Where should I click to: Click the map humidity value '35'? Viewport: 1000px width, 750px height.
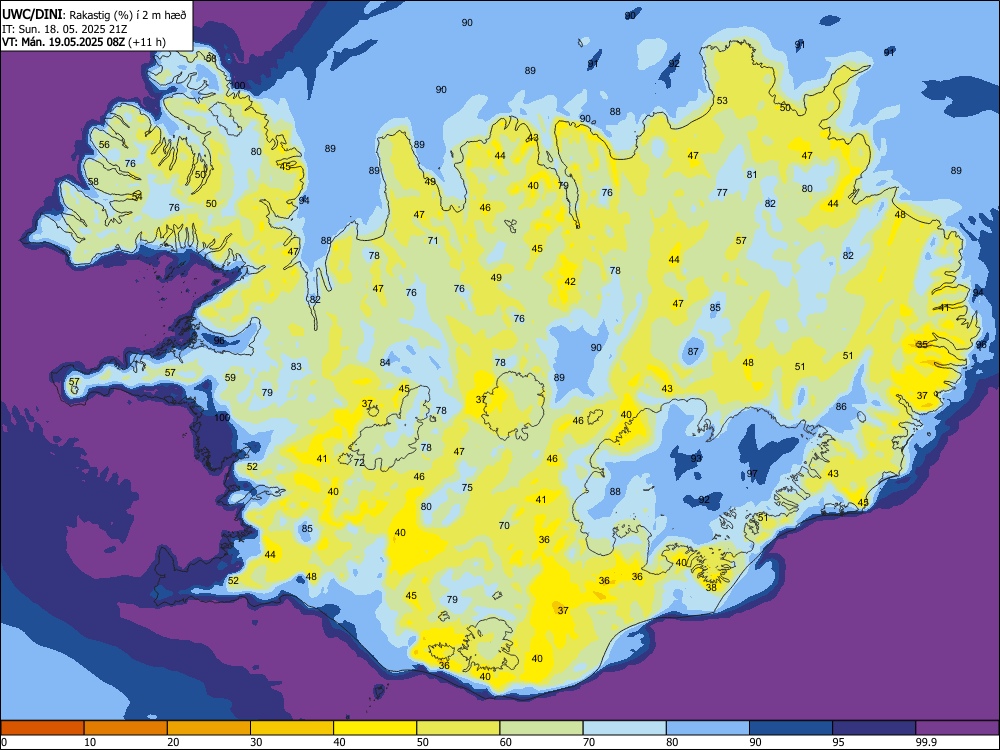tap(922, 344)
